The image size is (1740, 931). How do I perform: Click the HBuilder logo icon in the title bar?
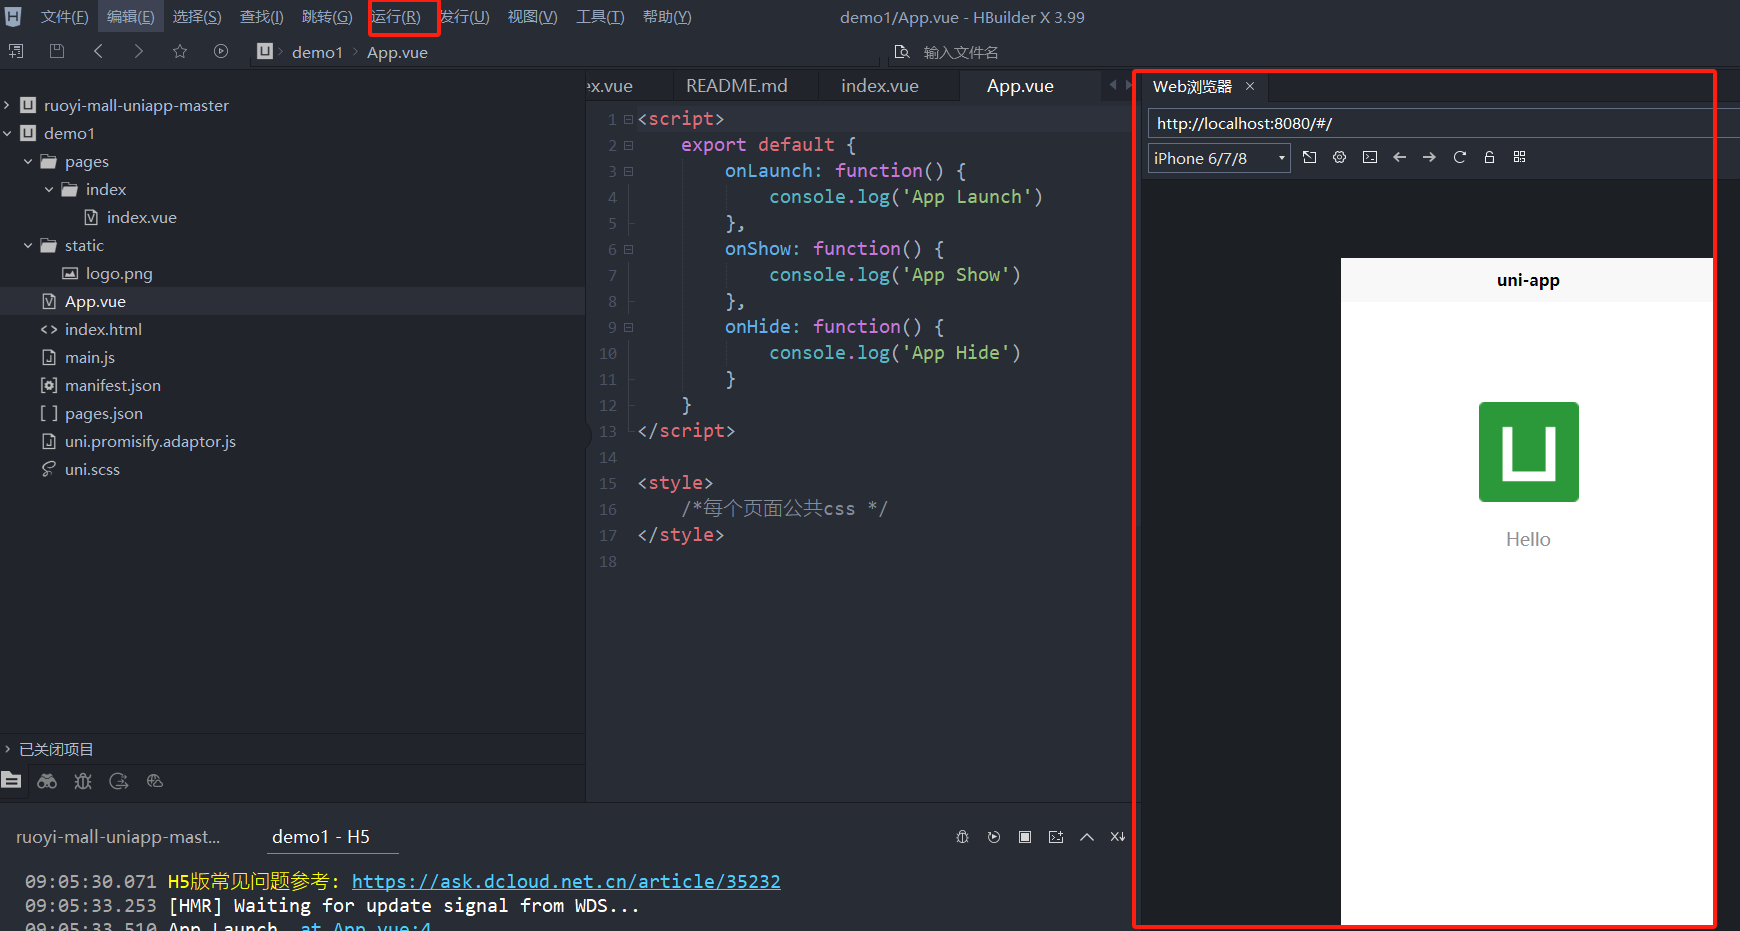13,16
